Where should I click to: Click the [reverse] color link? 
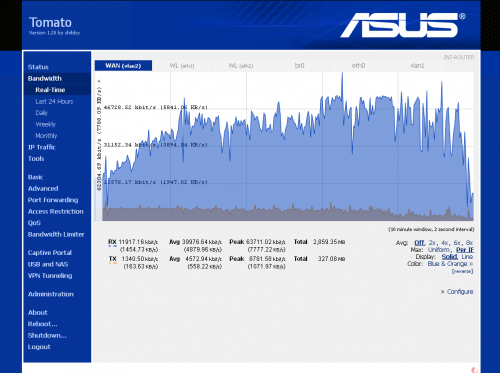(462, 271)
